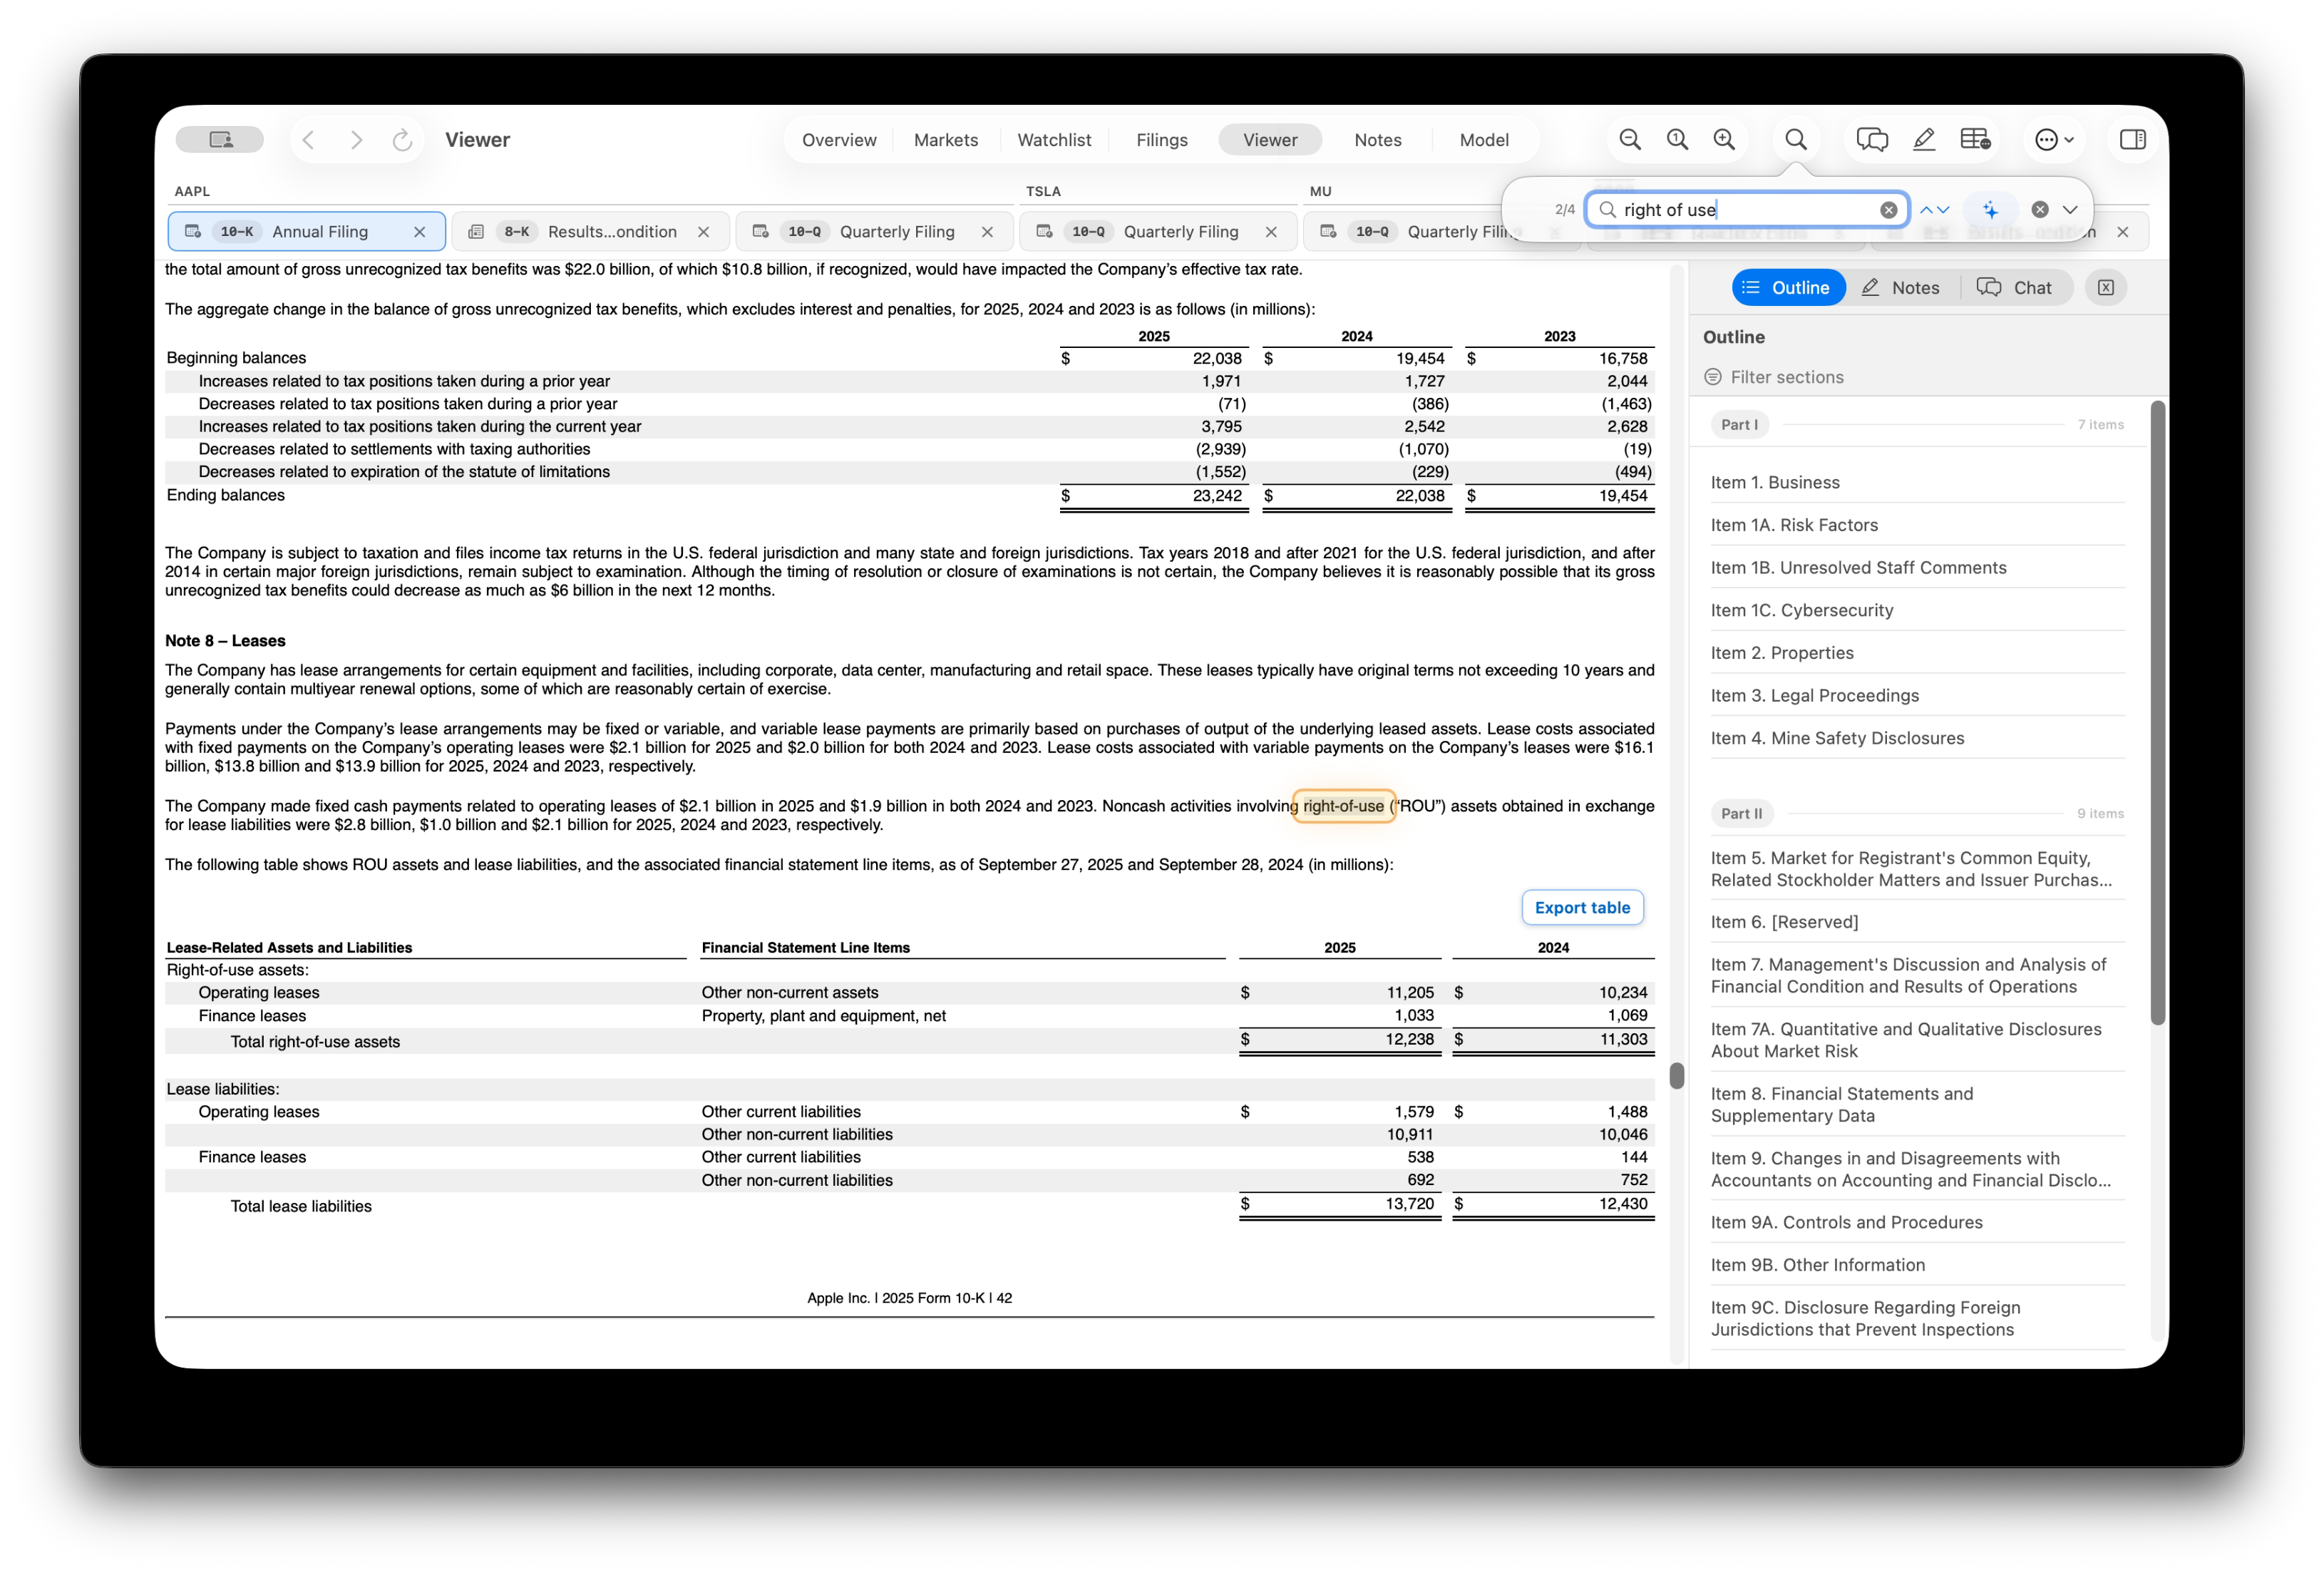This screenshot has height=1573, width=2324.
Task: Open the table extraction toolbar icon
Action: (1975, 140)
